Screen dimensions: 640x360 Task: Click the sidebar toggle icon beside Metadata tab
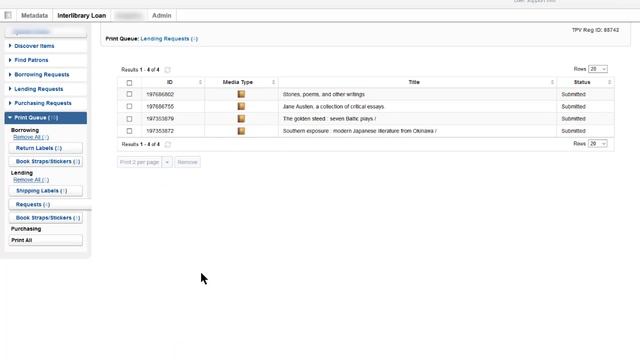pyautogui.click(x=8, y=15)
